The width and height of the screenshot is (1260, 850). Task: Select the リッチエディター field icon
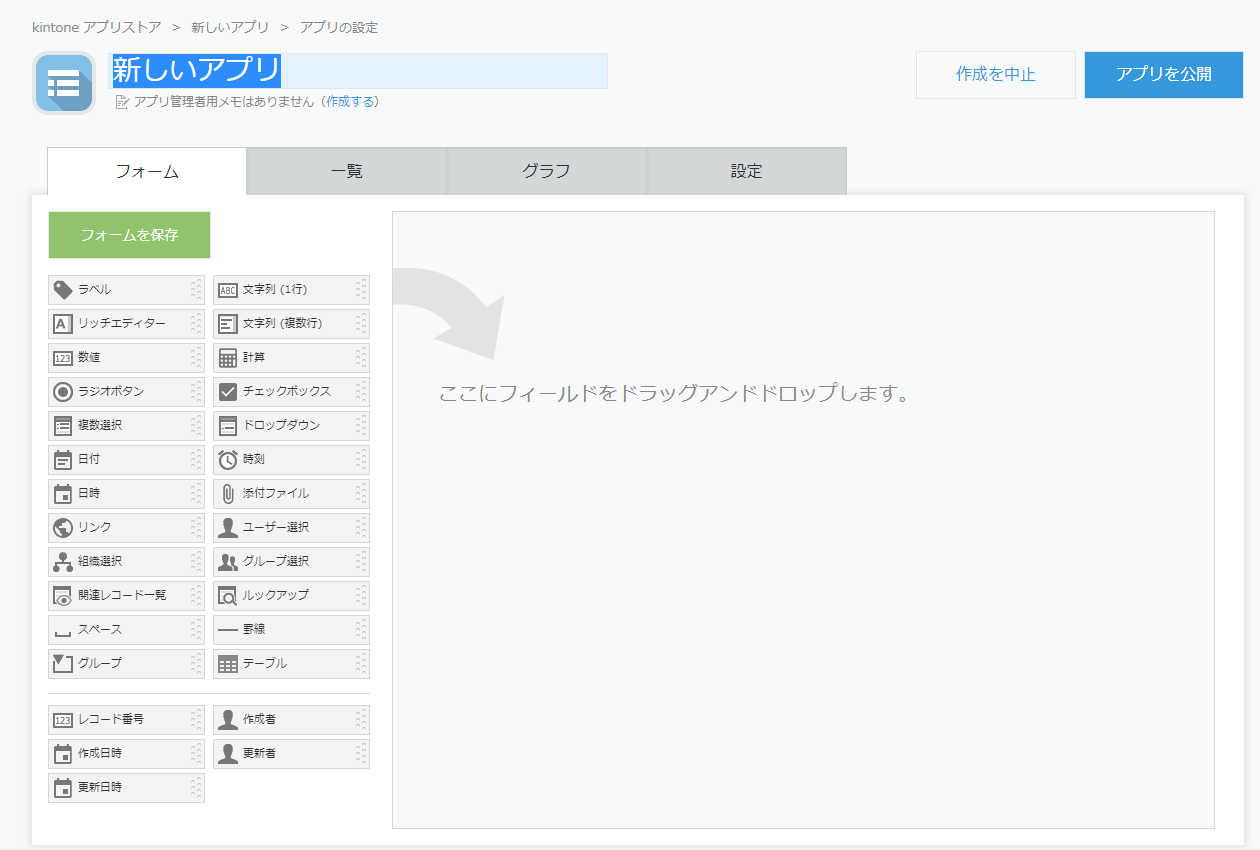point(62,324)
